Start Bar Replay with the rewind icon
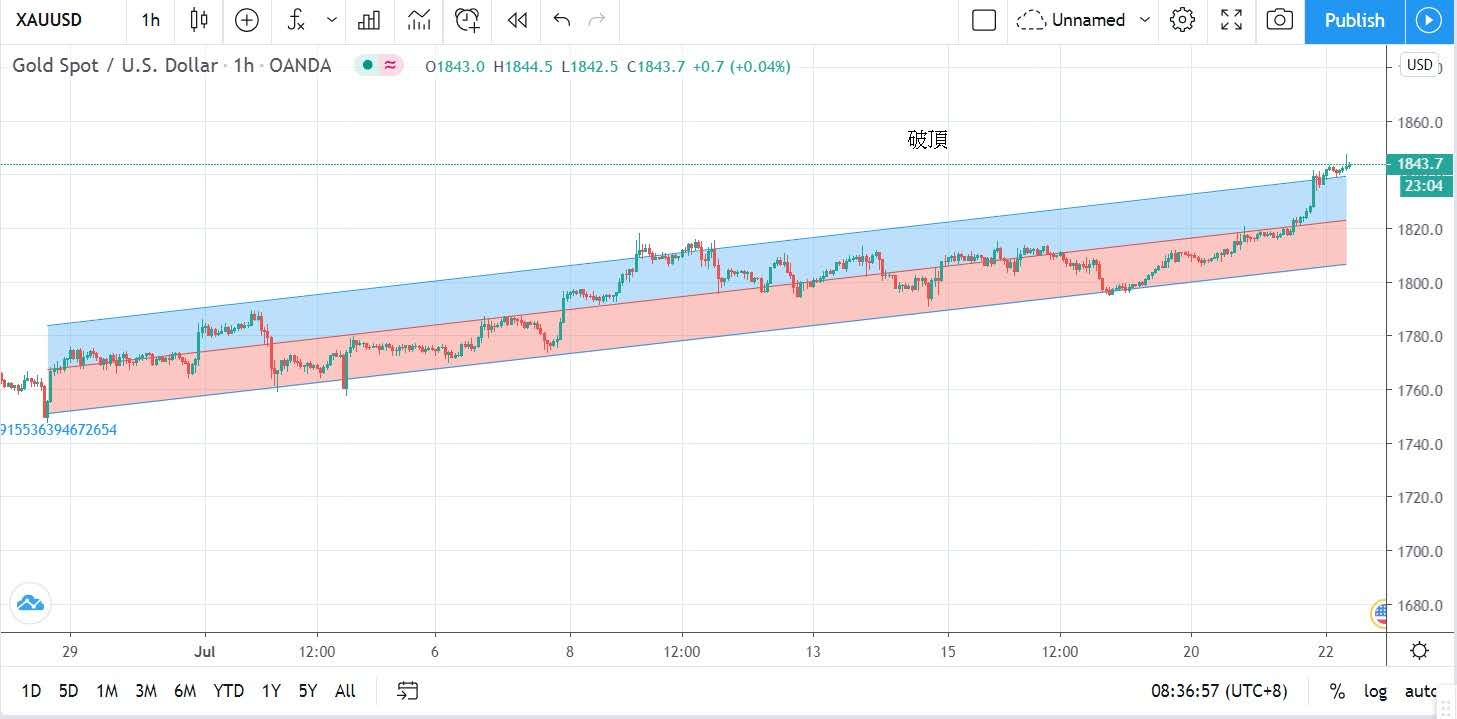This screenshot has height=719, width=1457. [516, 20]
